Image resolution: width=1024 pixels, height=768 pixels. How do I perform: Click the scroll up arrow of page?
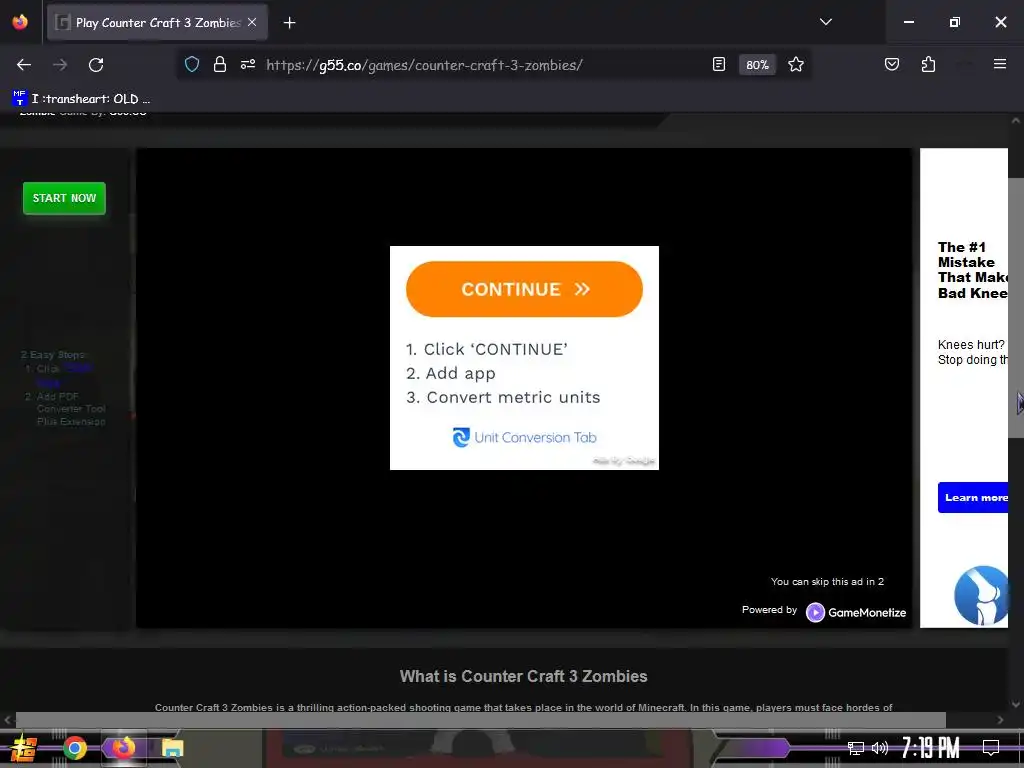pyautogui.click(x=1016, y=121)
